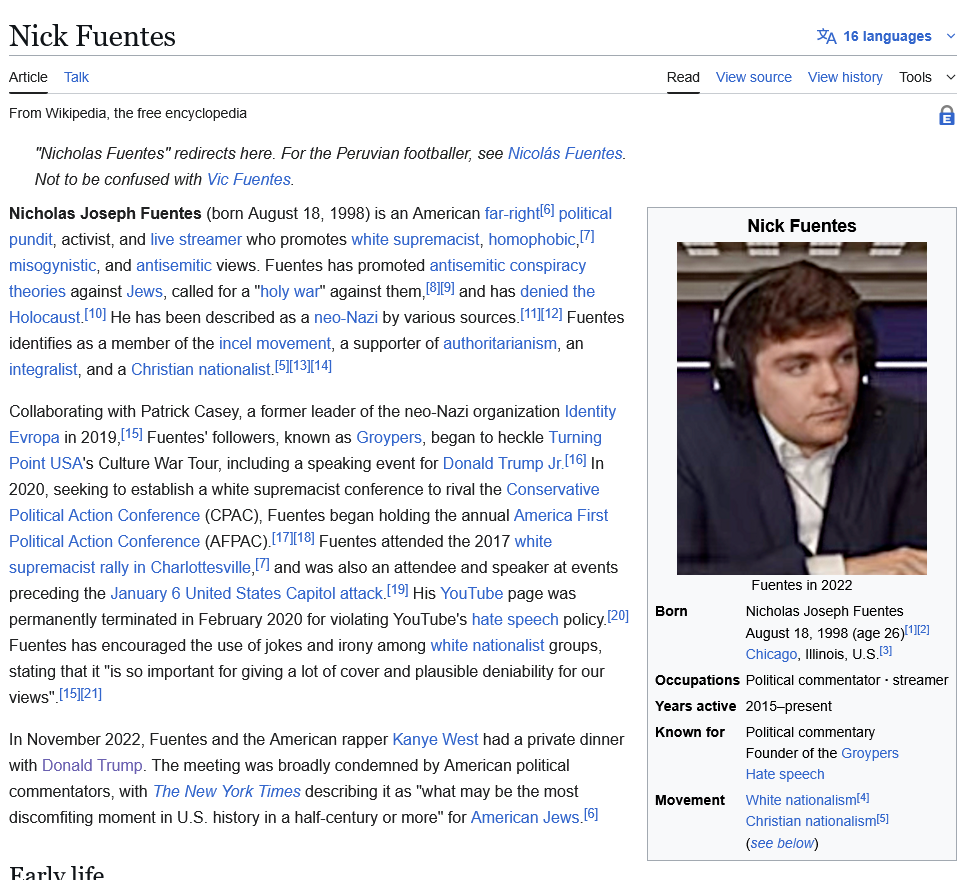
Task: Follow the Vic Fuentes link
Action: tap(249, 179)
